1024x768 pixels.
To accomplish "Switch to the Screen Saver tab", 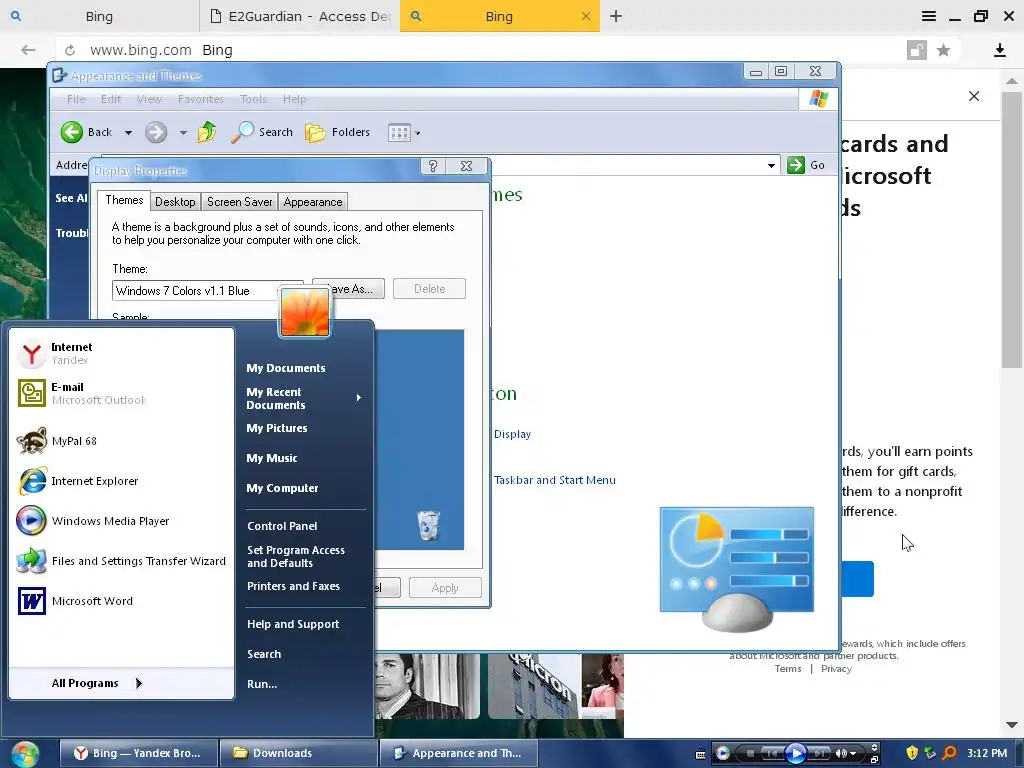I will click(240, 202).
